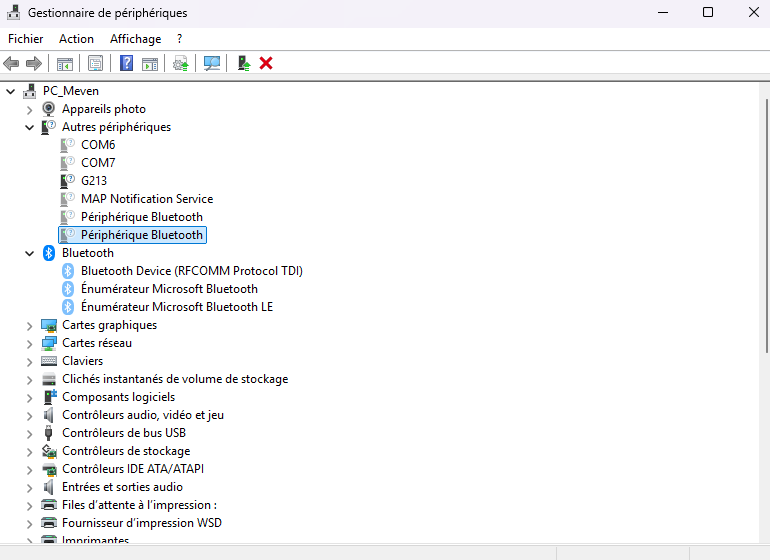Select Énumérateur Microsoft Bluetooth device

169,289
